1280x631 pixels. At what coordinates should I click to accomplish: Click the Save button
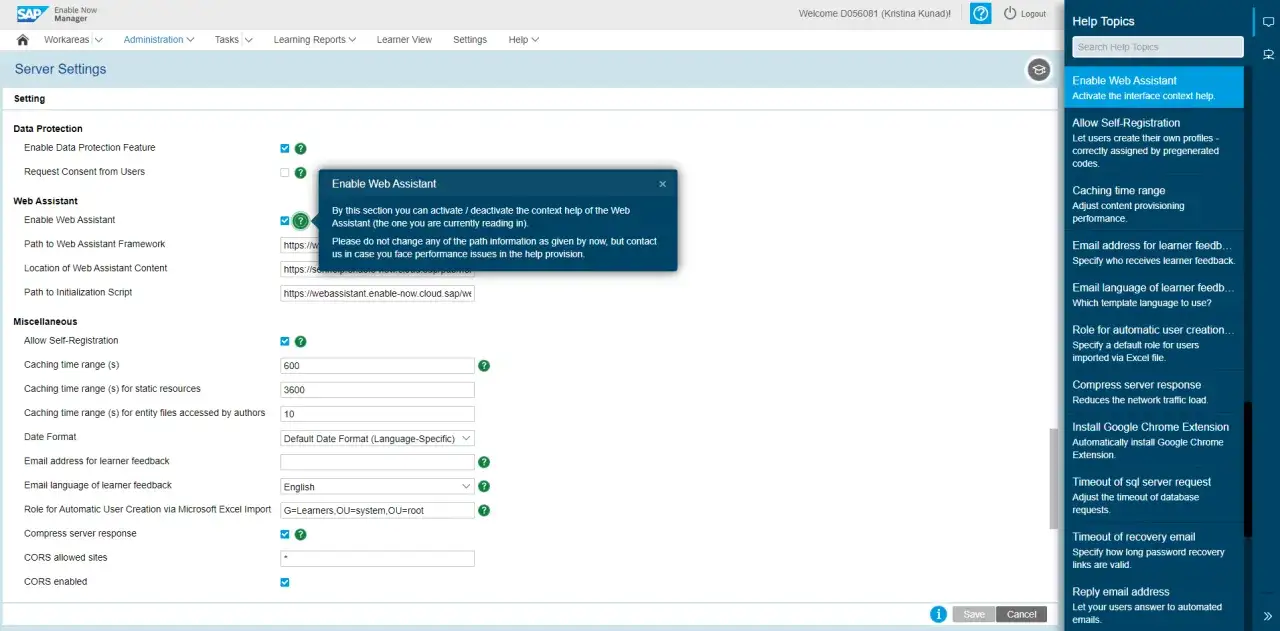[974, 614]
